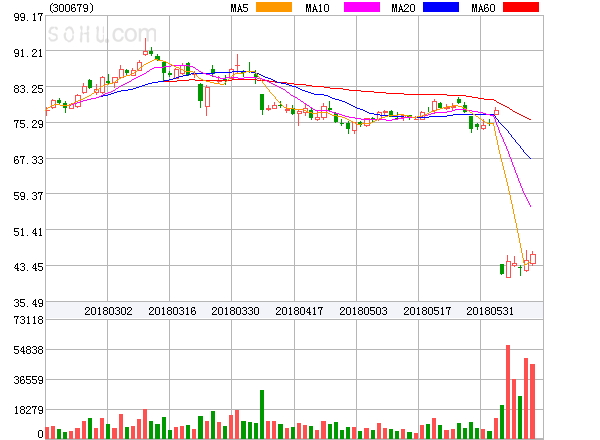Click the MA10 legend label

tap(317, 8)
